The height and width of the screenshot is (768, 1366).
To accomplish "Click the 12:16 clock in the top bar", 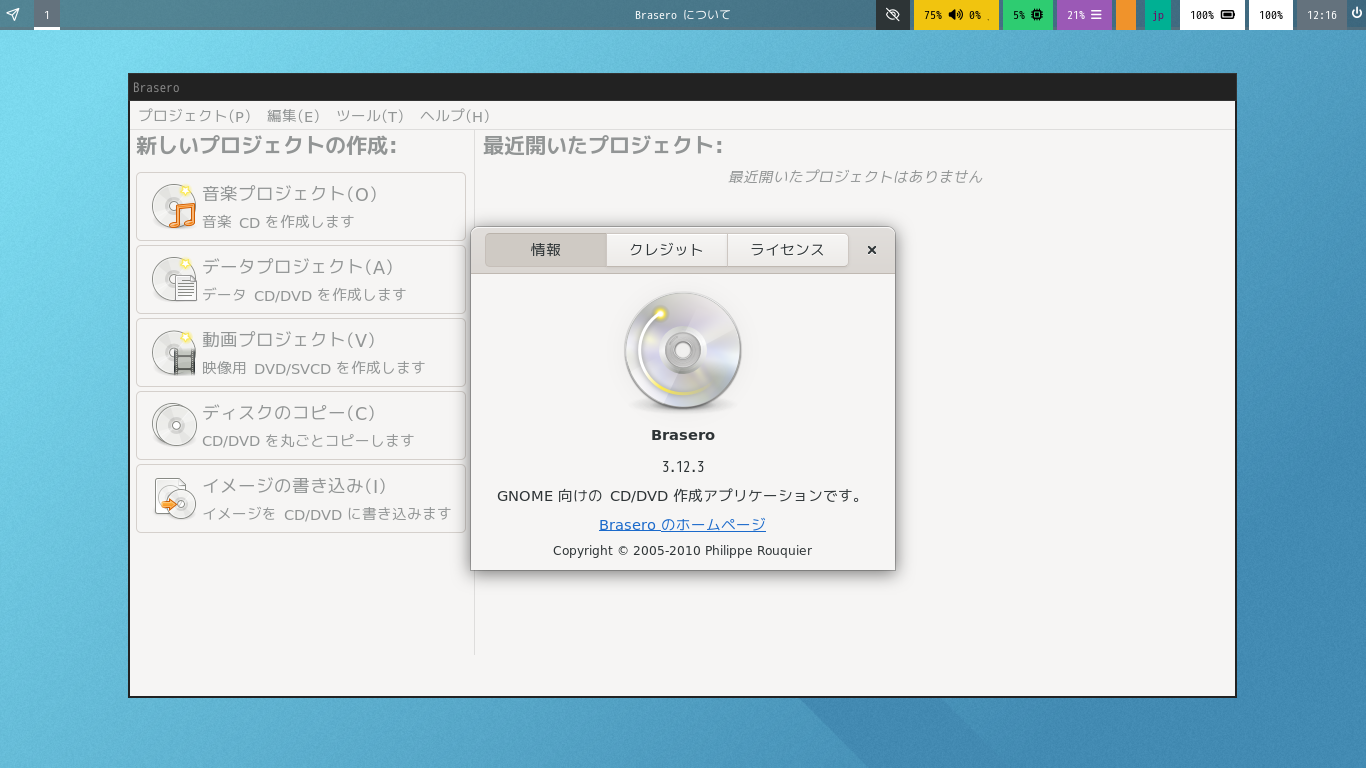I will click(1322, 15).
